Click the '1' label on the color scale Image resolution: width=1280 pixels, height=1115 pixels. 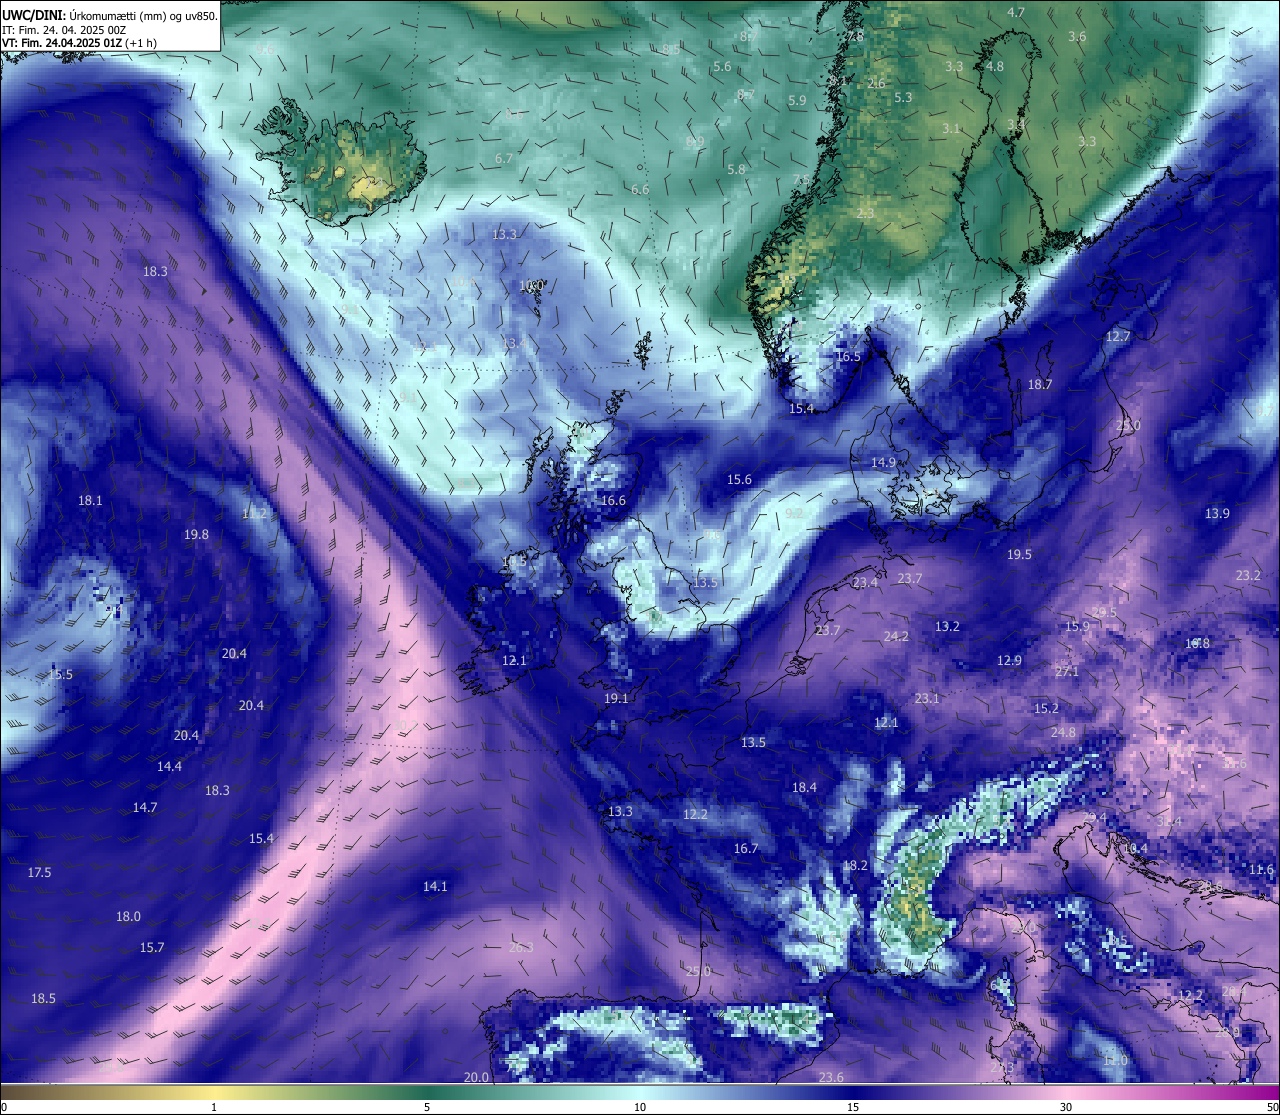point(214,1106)
